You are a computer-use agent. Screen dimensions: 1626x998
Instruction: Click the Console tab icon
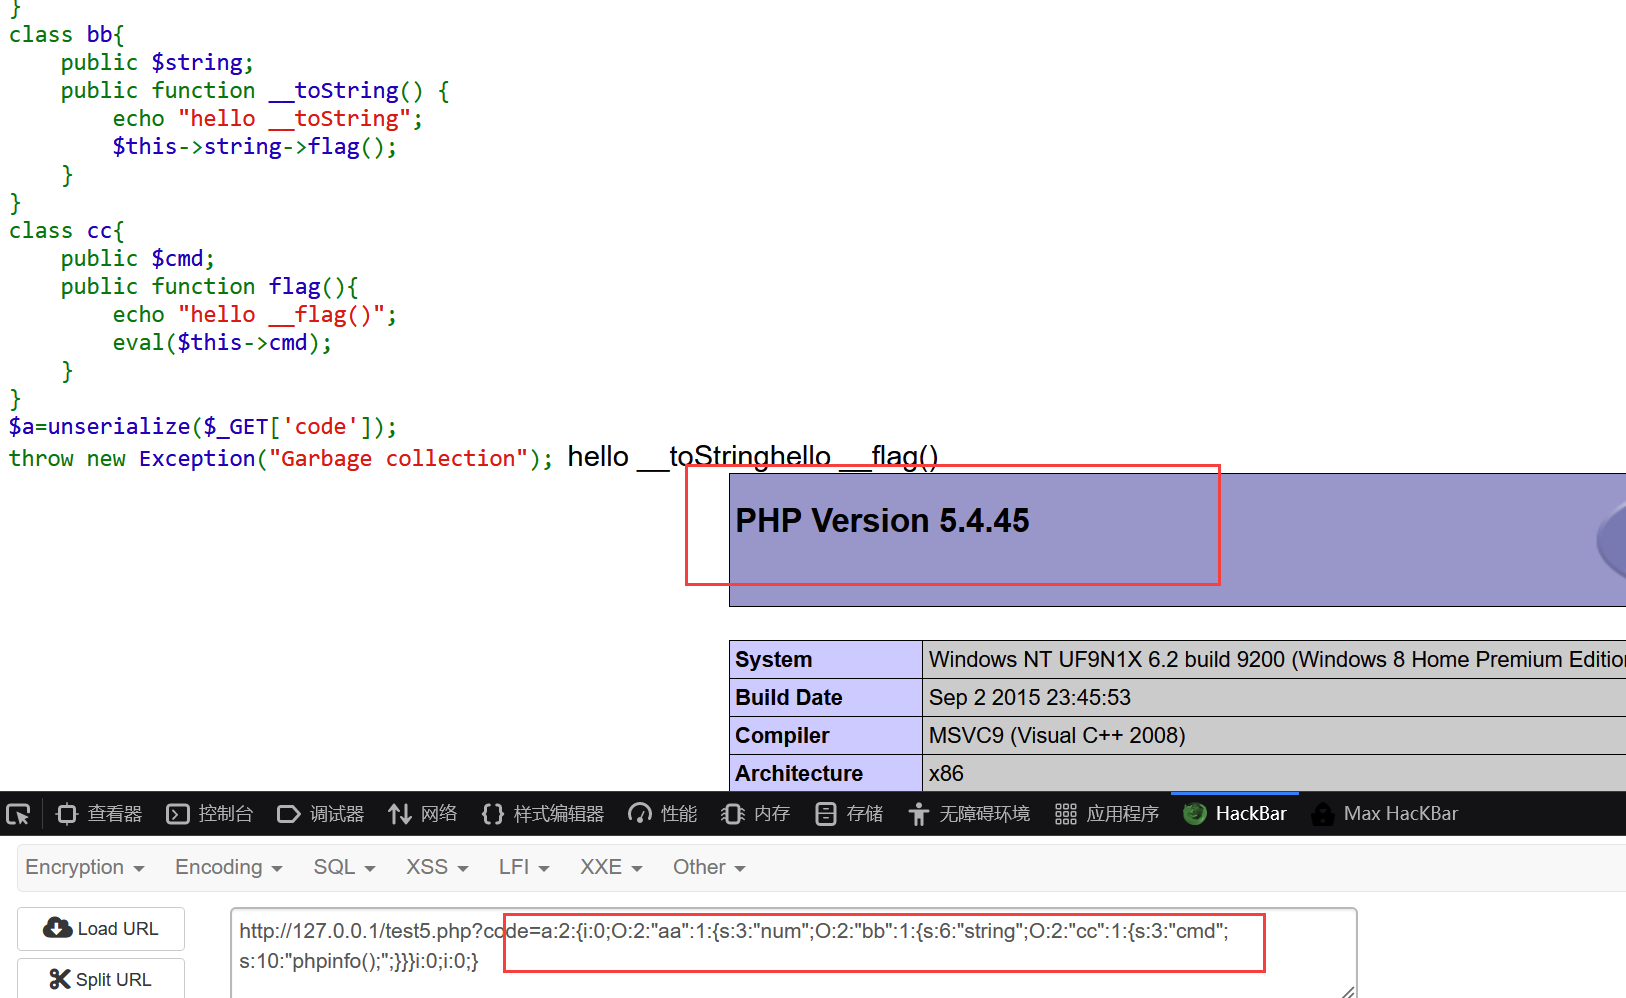coord(178,814)
